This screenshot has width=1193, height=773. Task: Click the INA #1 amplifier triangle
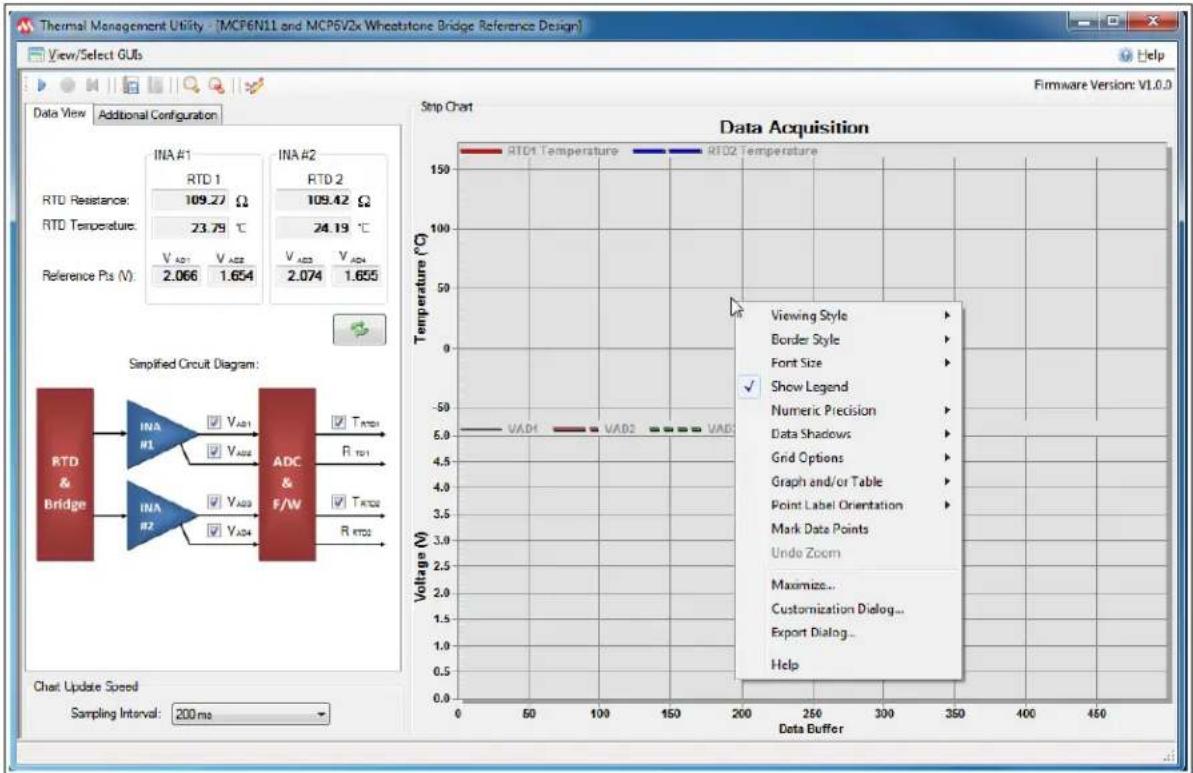(158, 434)
